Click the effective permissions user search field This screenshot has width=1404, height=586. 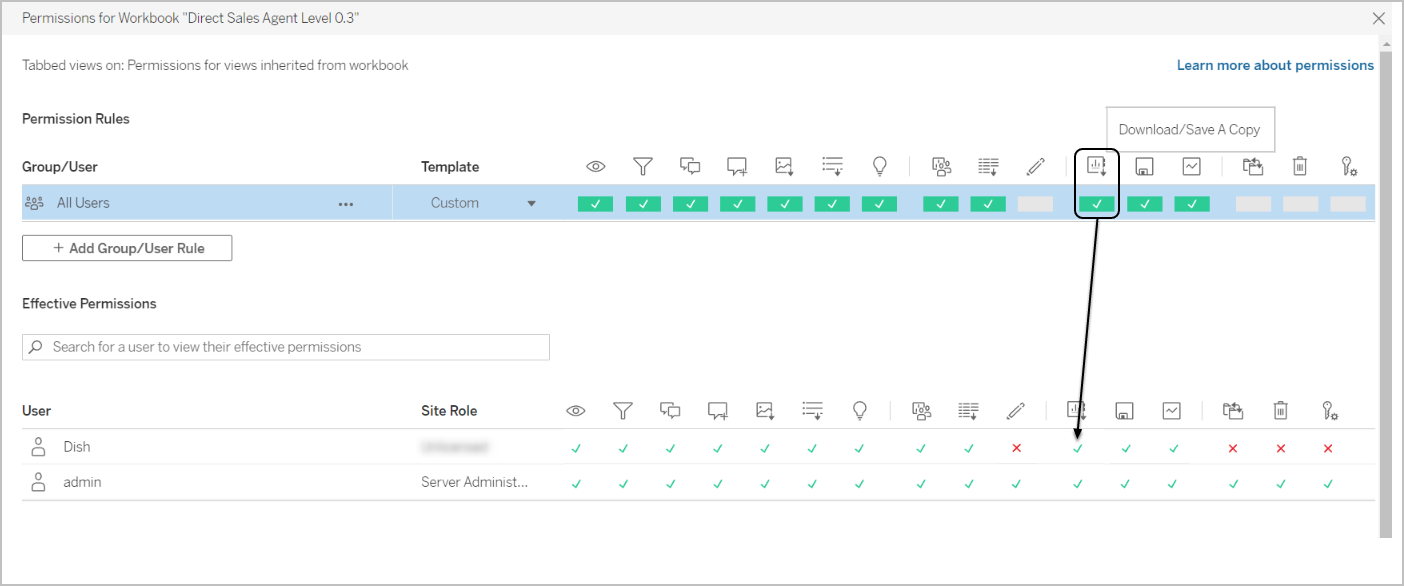pos(286,347)
